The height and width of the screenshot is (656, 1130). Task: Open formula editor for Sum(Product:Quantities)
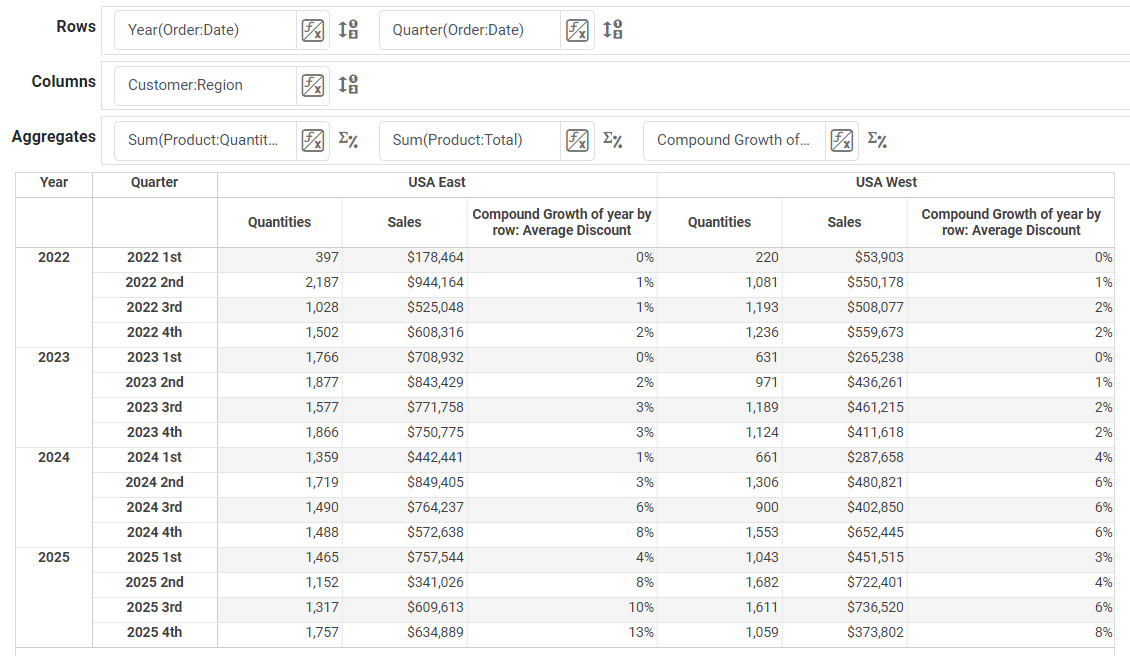(x=313, y=140)
